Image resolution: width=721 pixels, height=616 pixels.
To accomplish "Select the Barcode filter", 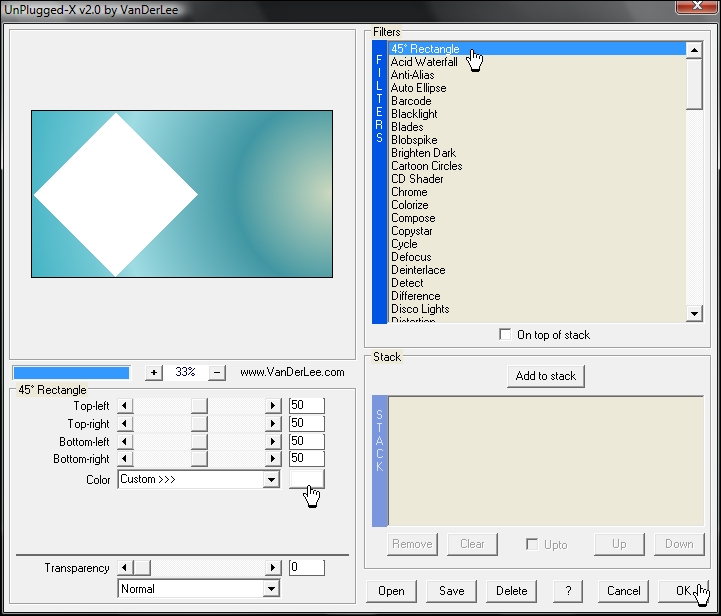I will click(x=537, y=101).
